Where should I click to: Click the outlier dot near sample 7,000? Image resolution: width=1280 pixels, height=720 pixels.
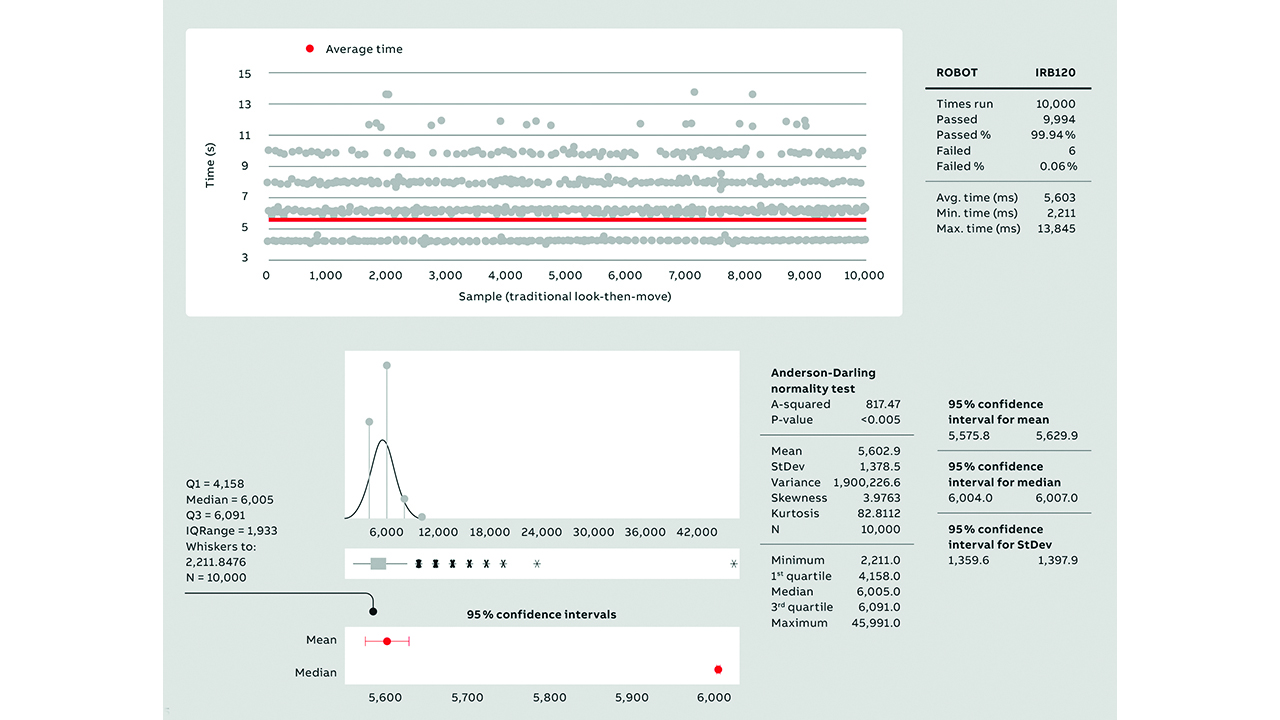tap(694, 91)
